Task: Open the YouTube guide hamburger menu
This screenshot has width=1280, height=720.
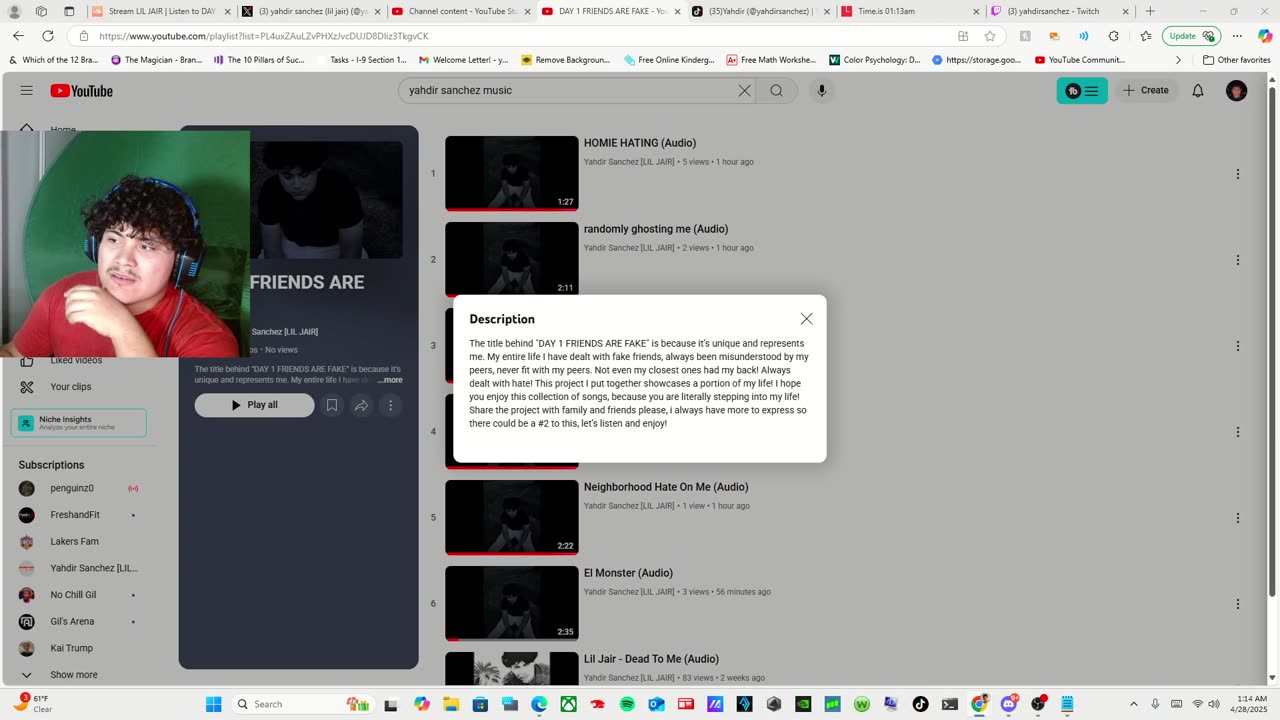Action: click(x=27, y=90)
